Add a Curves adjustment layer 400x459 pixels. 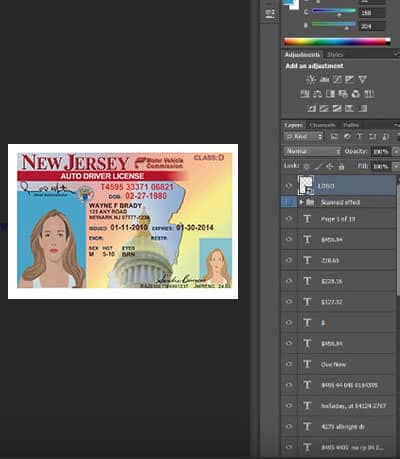pos(337,79)
